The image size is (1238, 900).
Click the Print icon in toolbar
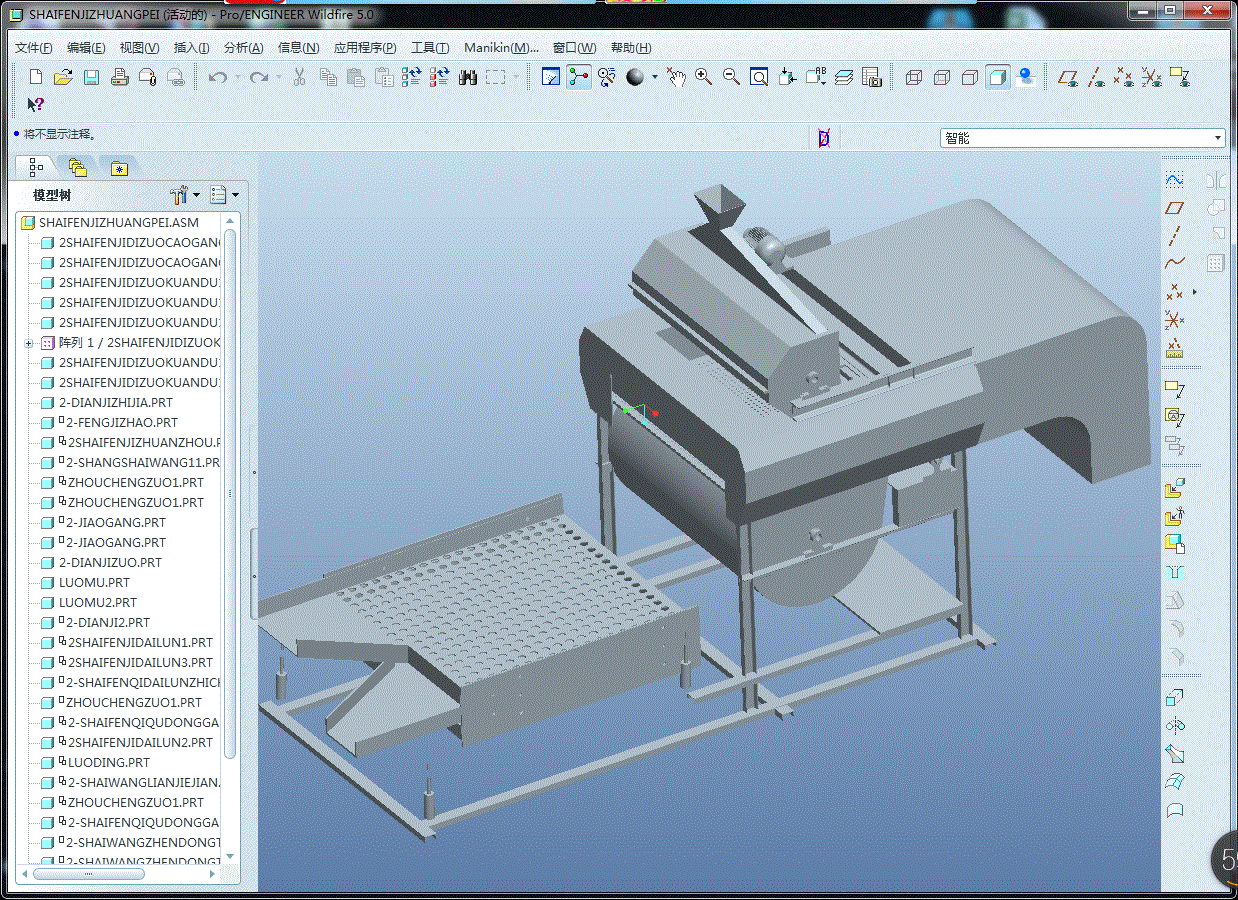coord(119,77)
